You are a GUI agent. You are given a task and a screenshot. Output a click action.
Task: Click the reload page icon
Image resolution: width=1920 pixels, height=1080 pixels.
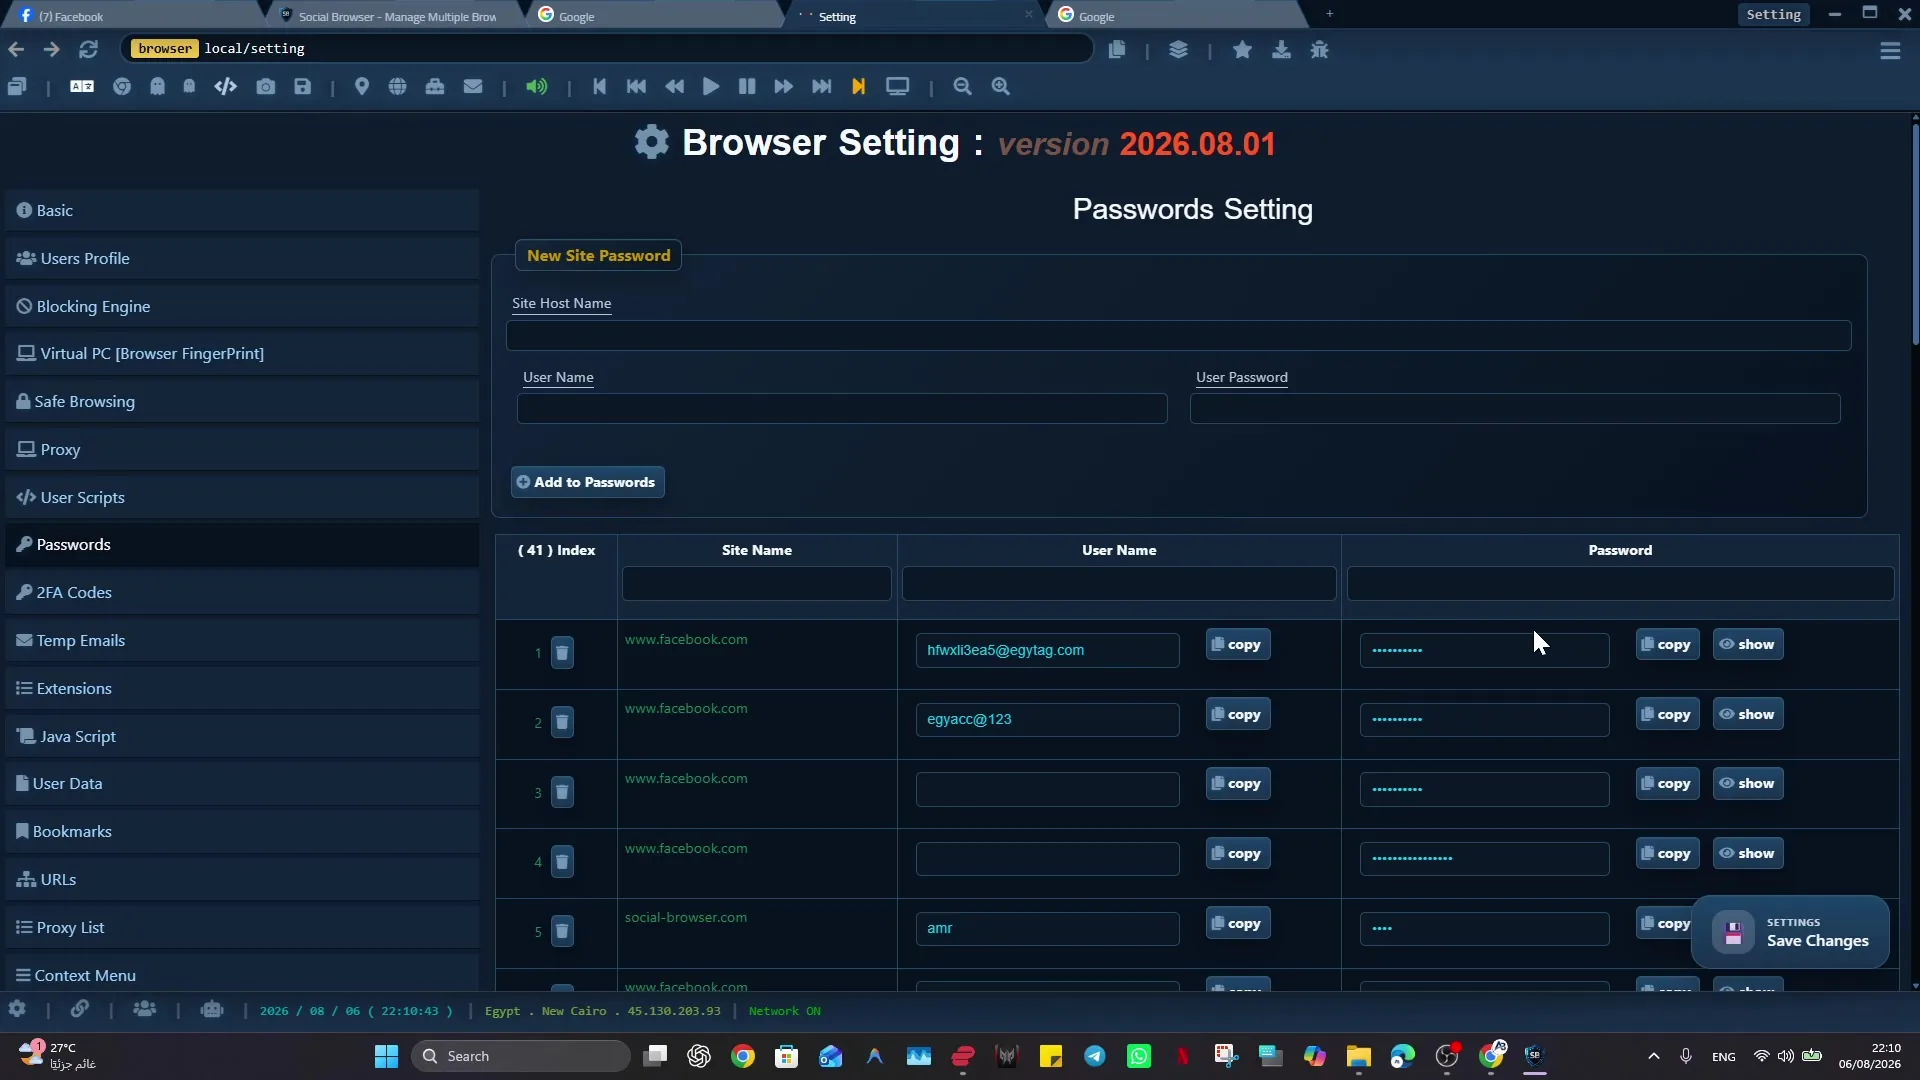[89, 49]
